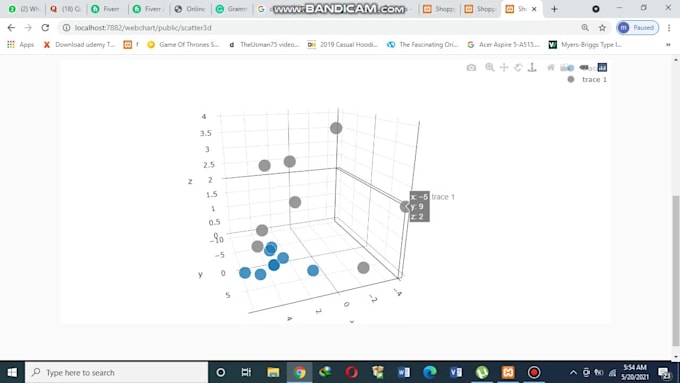Open TheUsman75 video bookmark
Viewport: 680px width, 383px height.
click(x=264, y=44)
